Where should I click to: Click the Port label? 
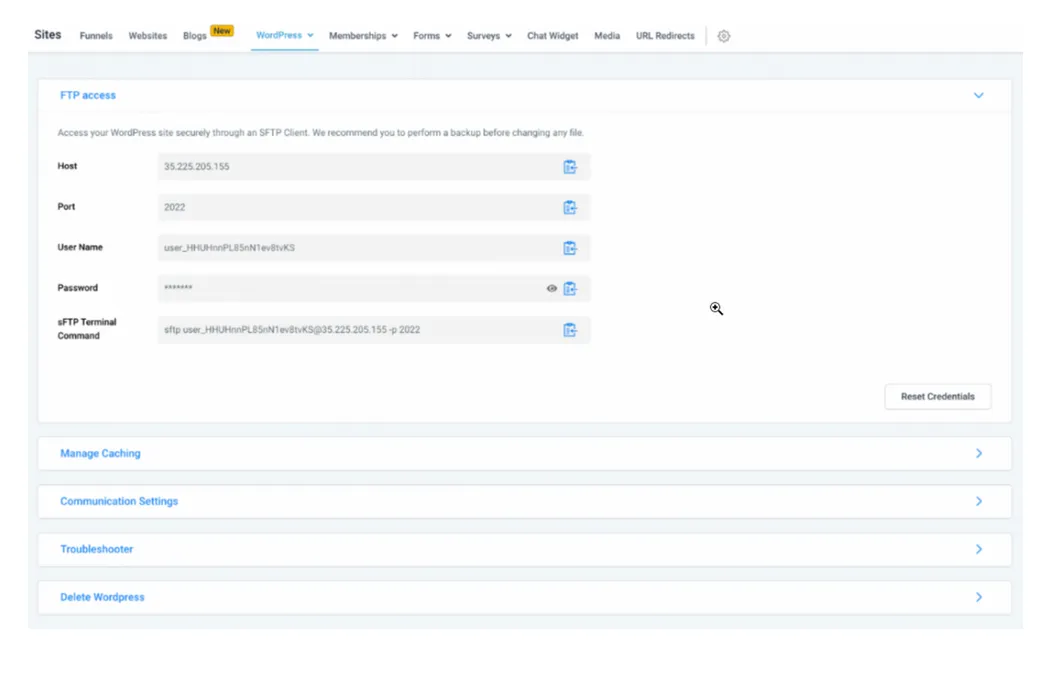click(x=66, y=207)
